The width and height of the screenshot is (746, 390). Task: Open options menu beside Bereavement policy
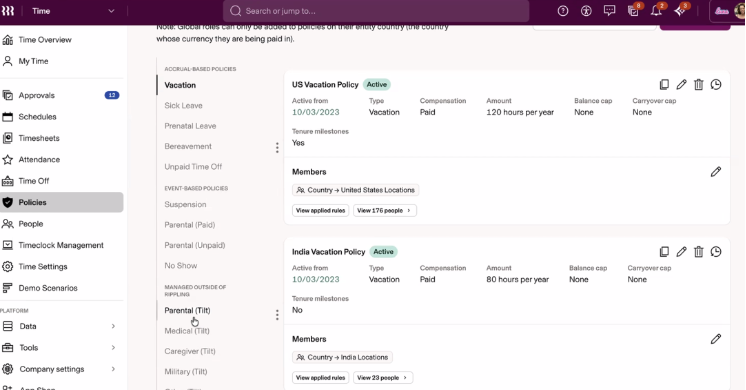277,147
